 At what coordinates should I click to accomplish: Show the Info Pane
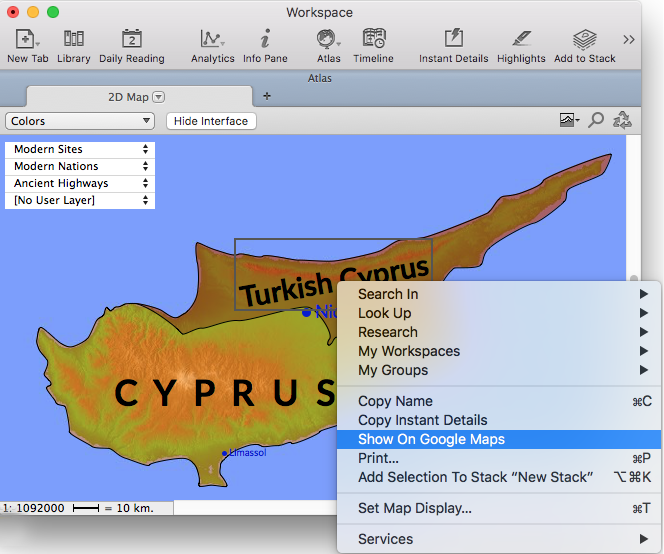click(x=265, y=40)
